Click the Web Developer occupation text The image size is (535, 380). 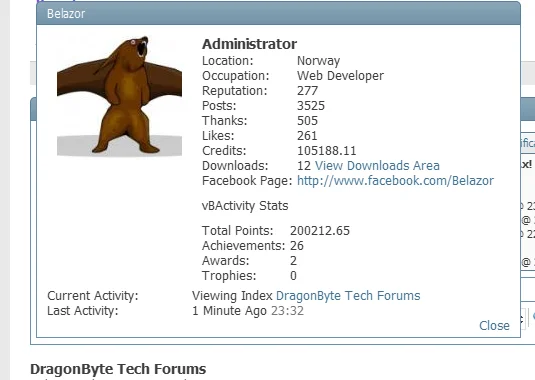pos(341,76)
